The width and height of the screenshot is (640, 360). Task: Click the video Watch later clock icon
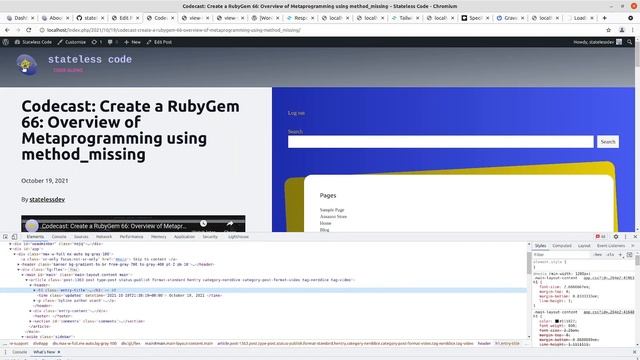tap(203, 224)
